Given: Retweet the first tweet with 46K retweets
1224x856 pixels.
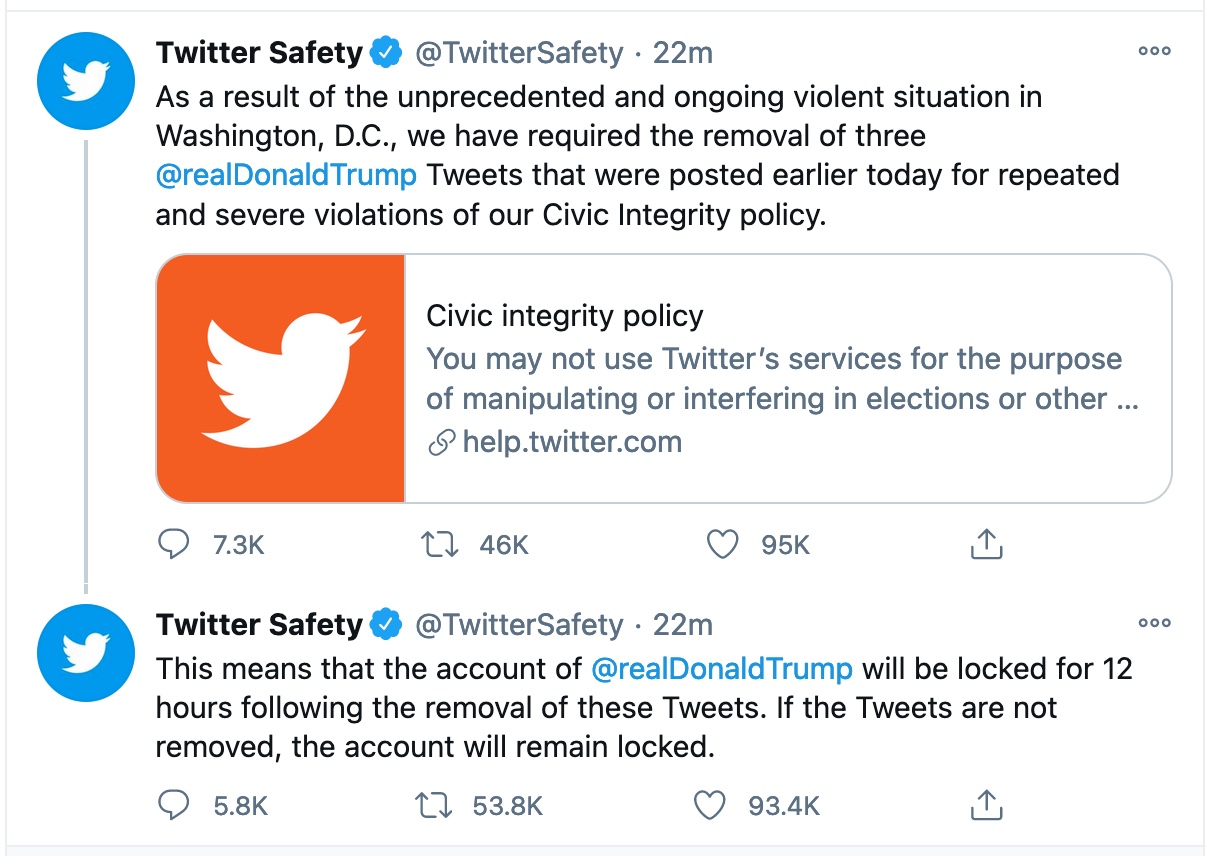Looking at the screenshot, I should [438, 545].
